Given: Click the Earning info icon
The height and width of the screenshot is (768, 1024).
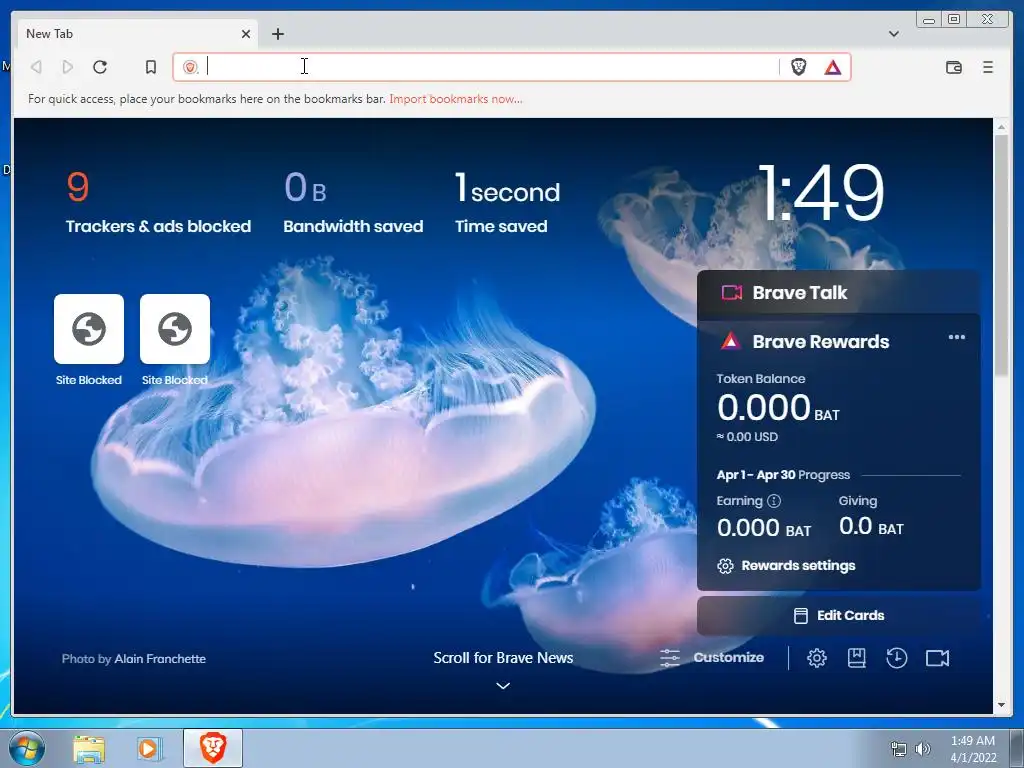Looking at the screenshot, I should [774, 501].
